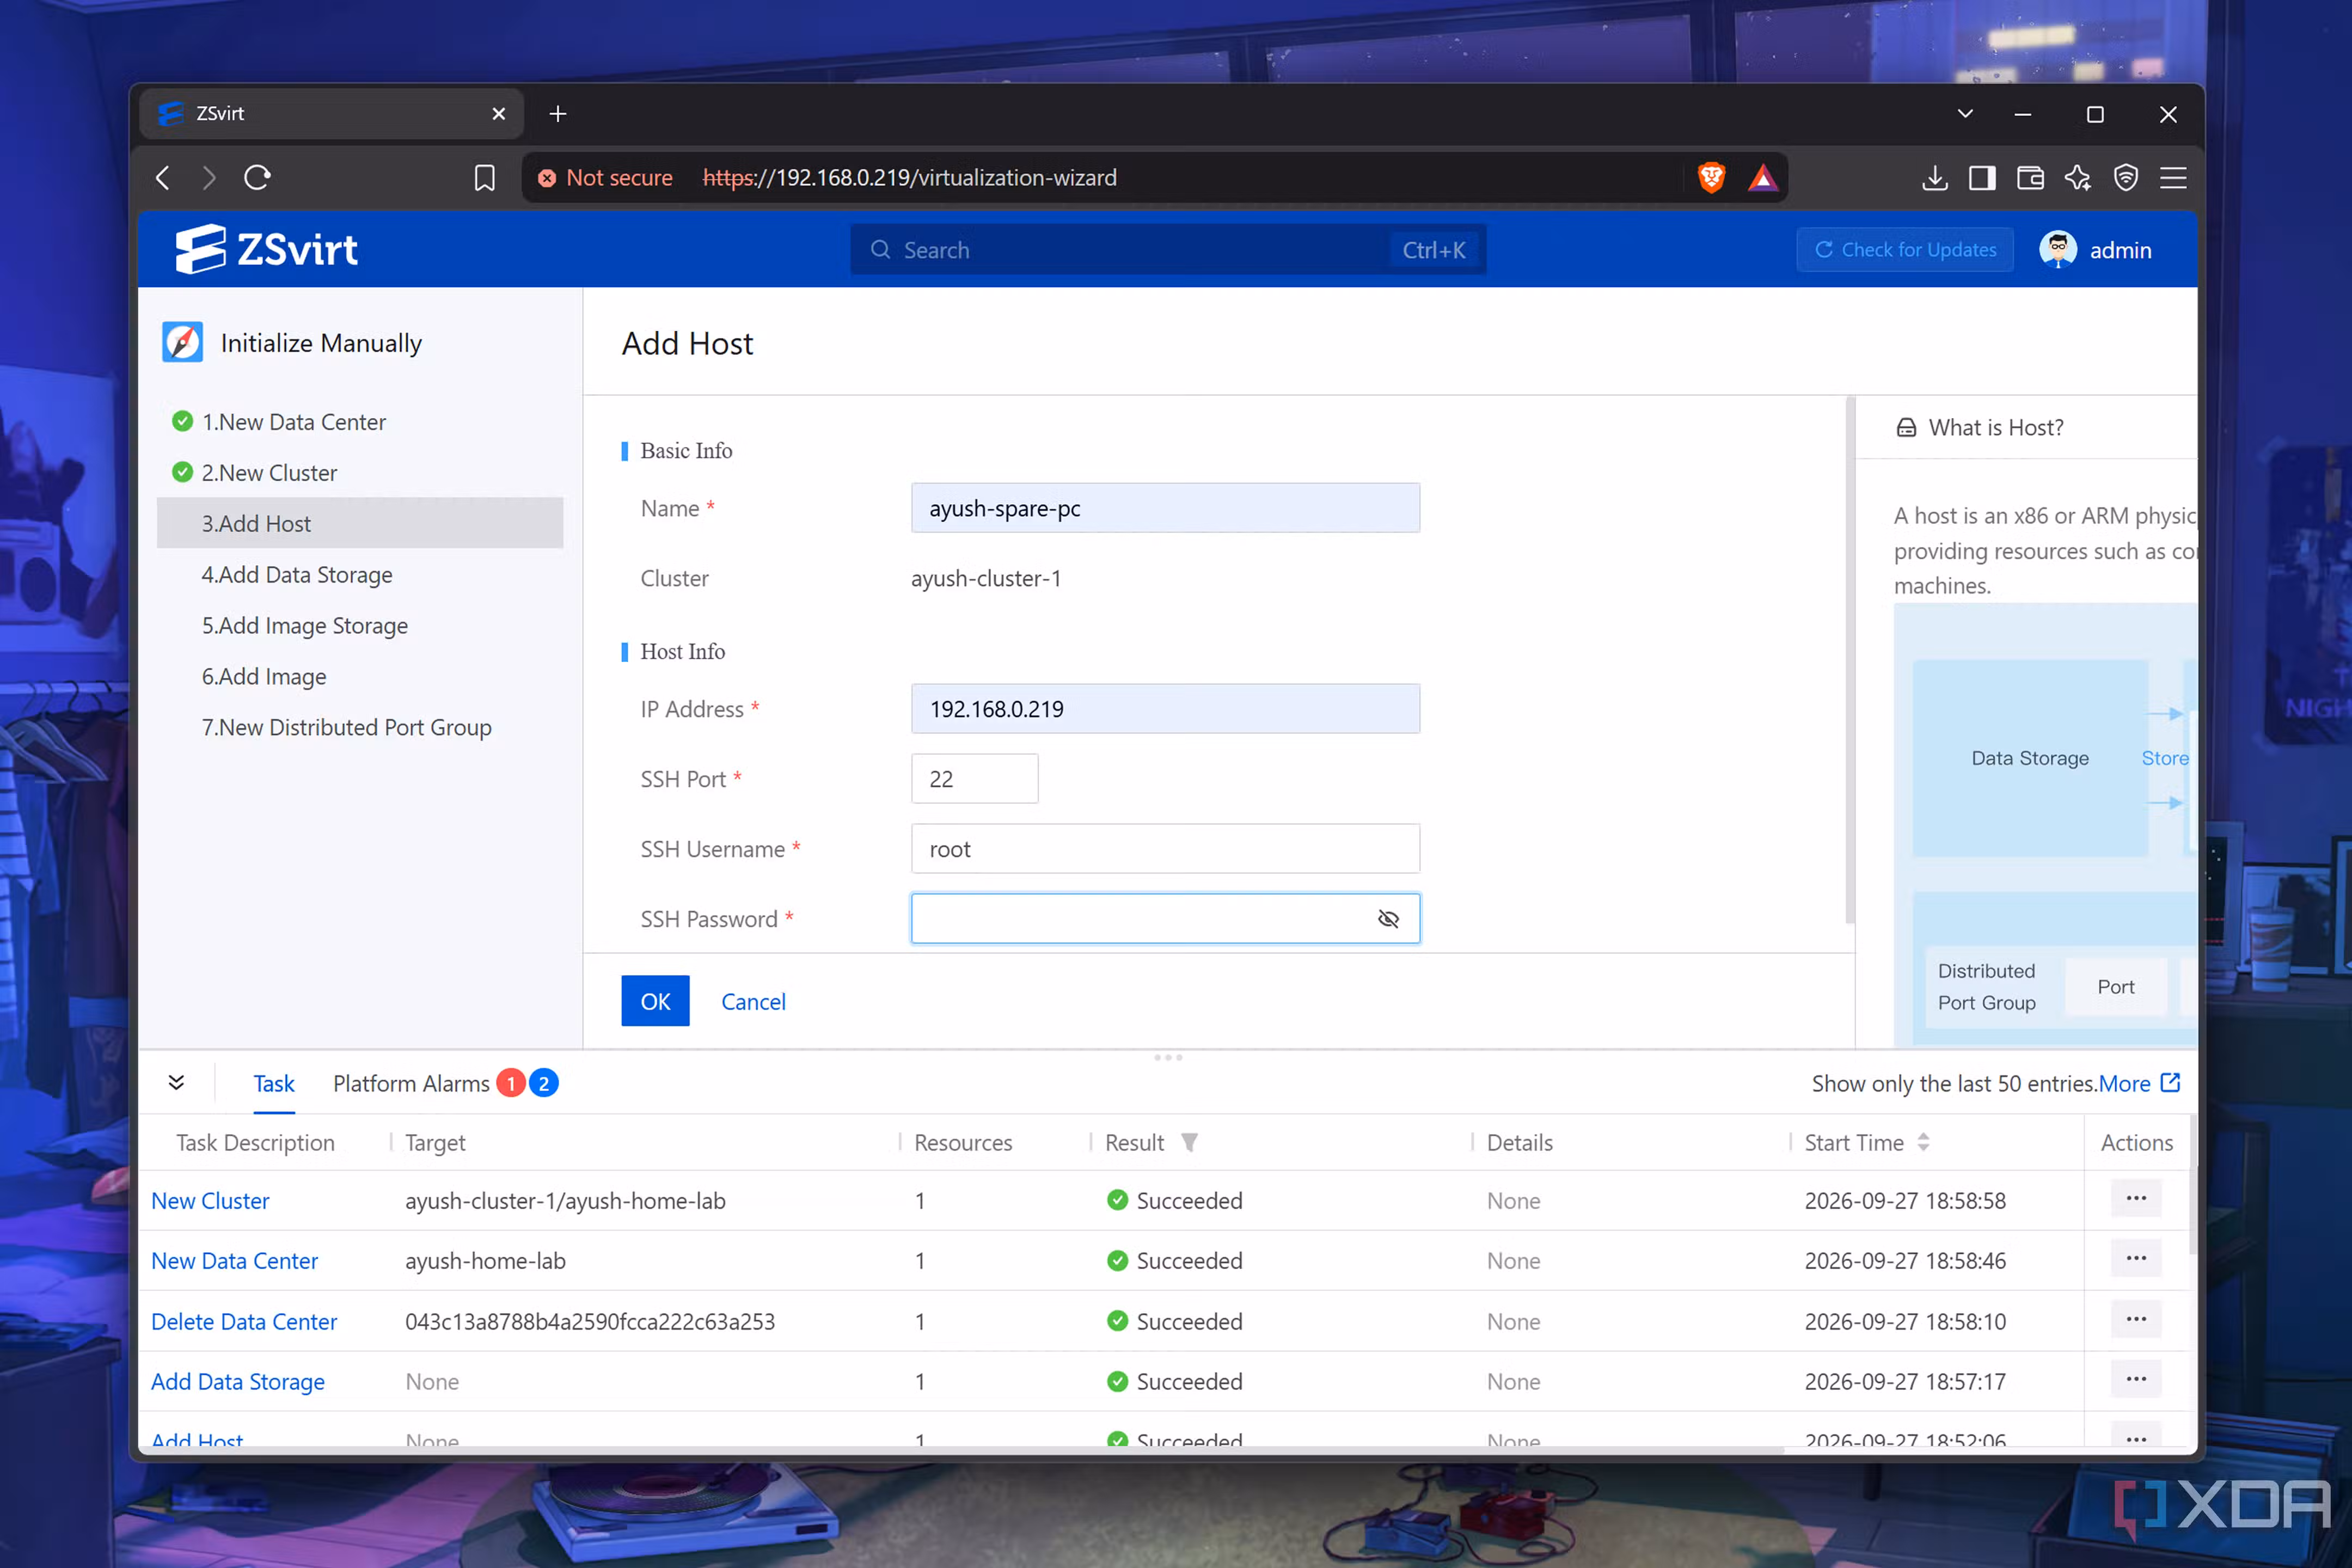Close the ZSvirt browser tab
The height and width of the screenshot is (1568, 2352).
click(499, 114)
